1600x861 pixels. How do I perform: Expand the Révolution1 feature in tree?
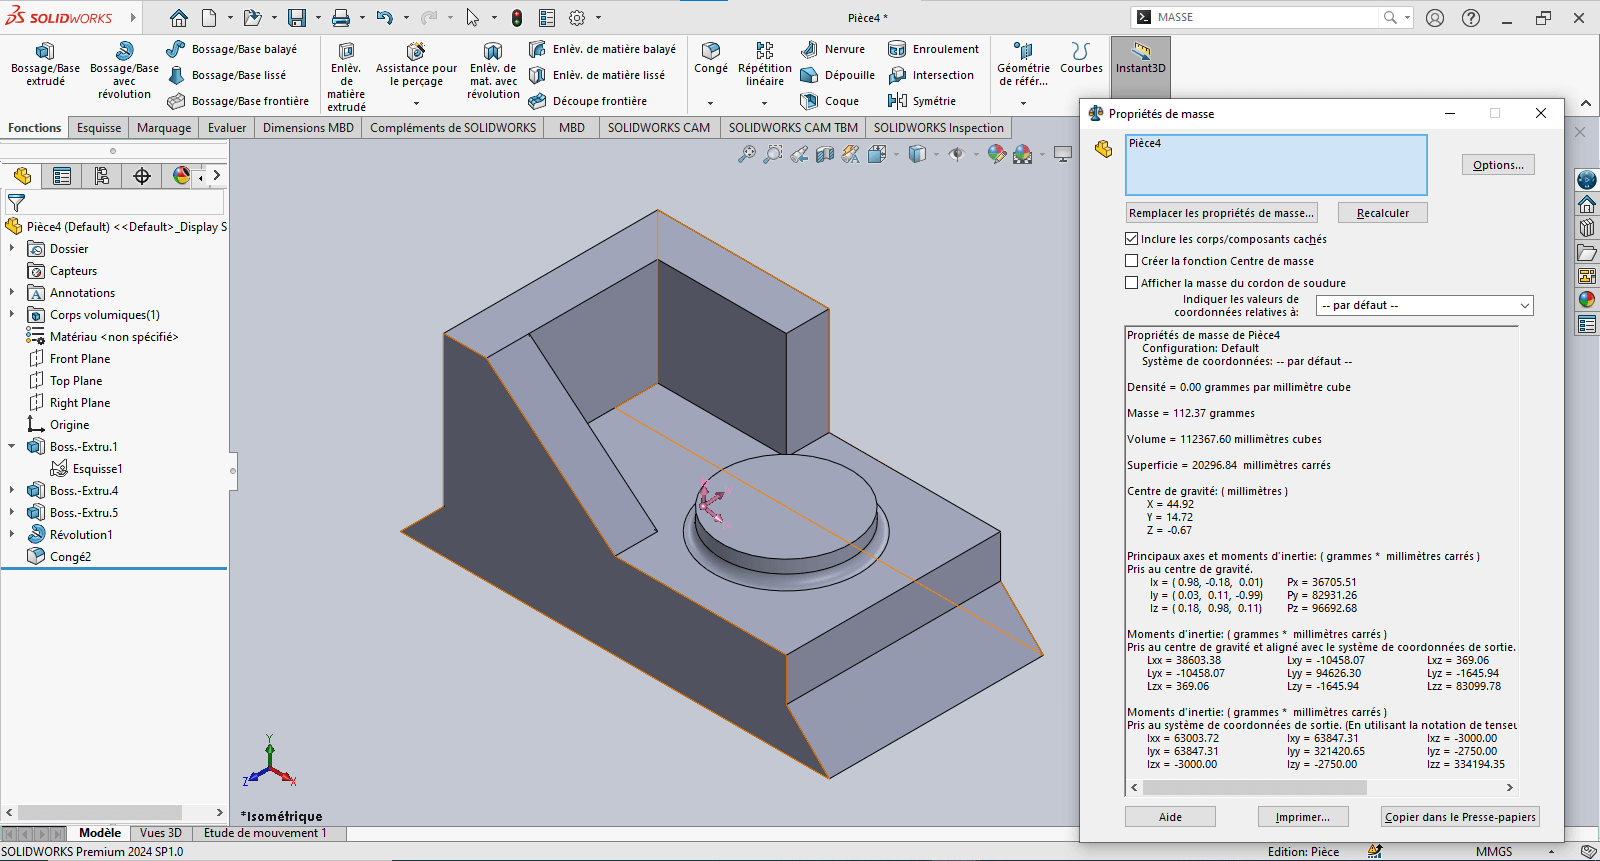tap(12, 535)
